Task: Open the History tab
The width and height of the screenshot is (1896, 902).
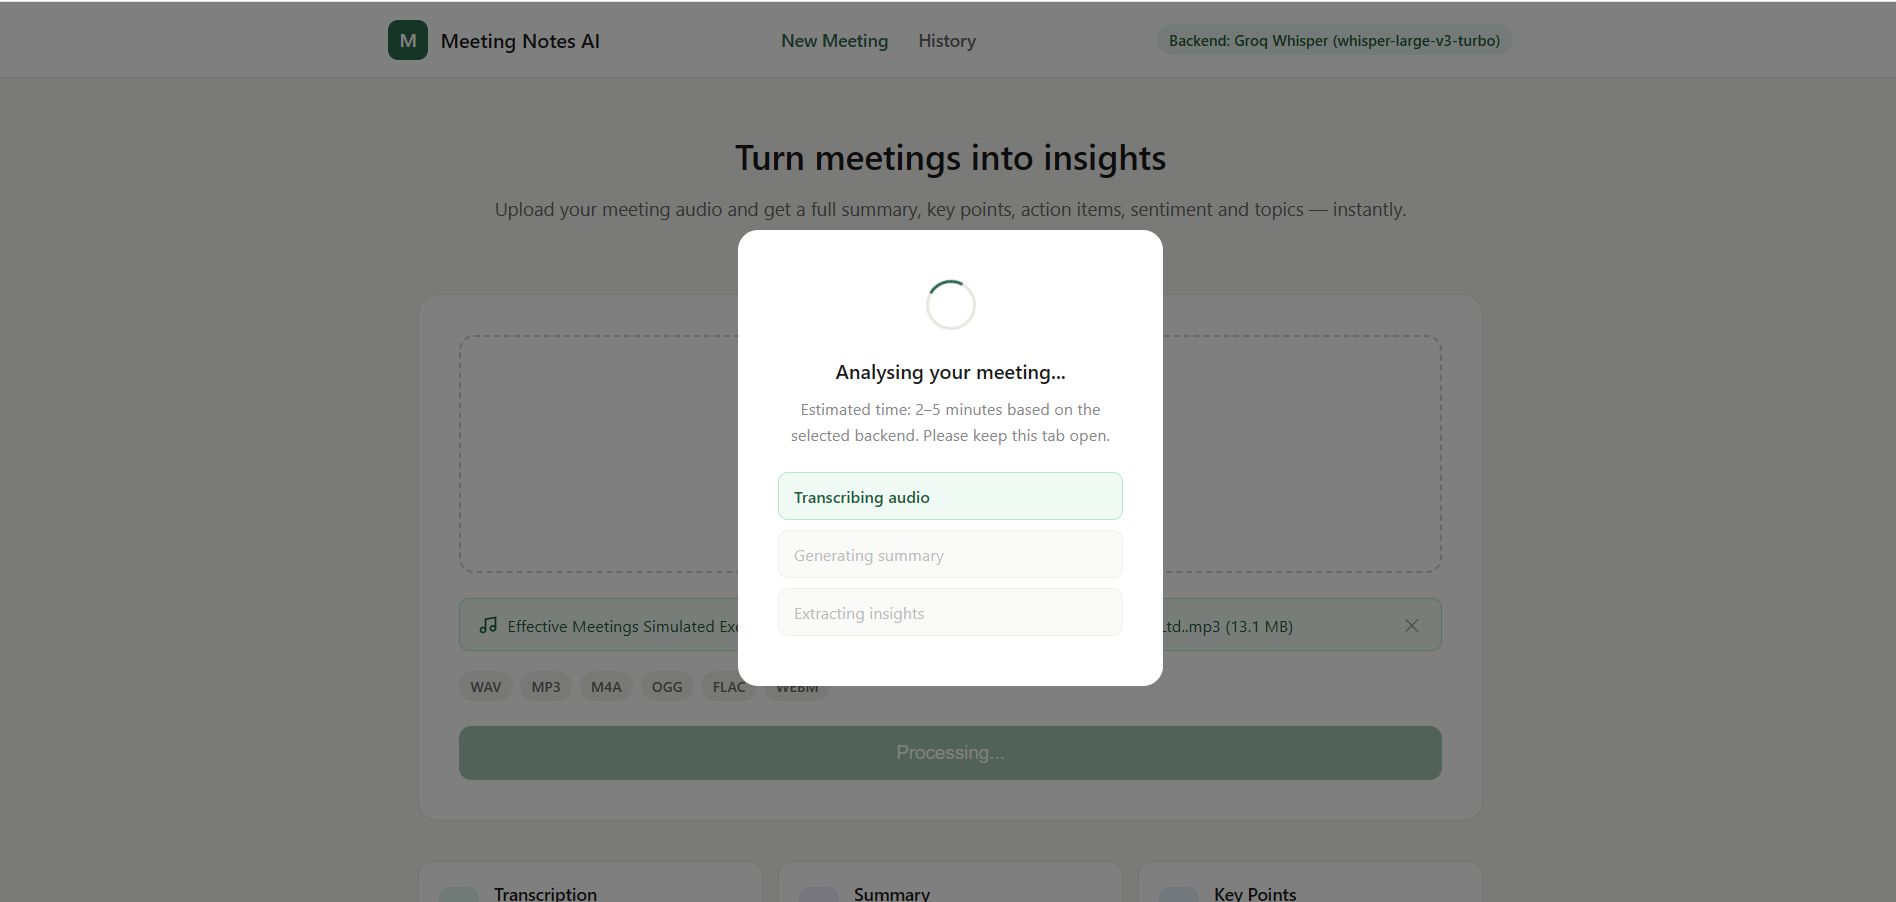Action: click(x=947, y=41)
